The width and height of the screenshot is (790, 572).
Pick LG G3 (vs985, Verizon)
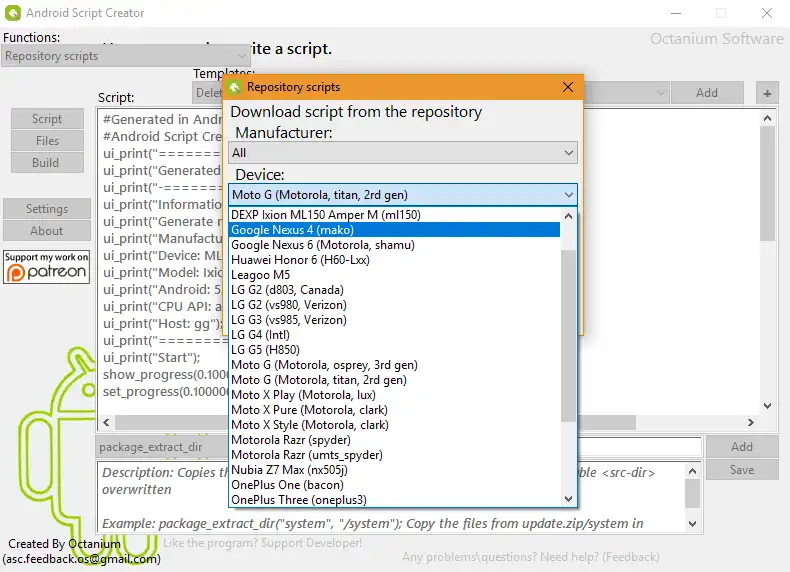tap(394, 320)
